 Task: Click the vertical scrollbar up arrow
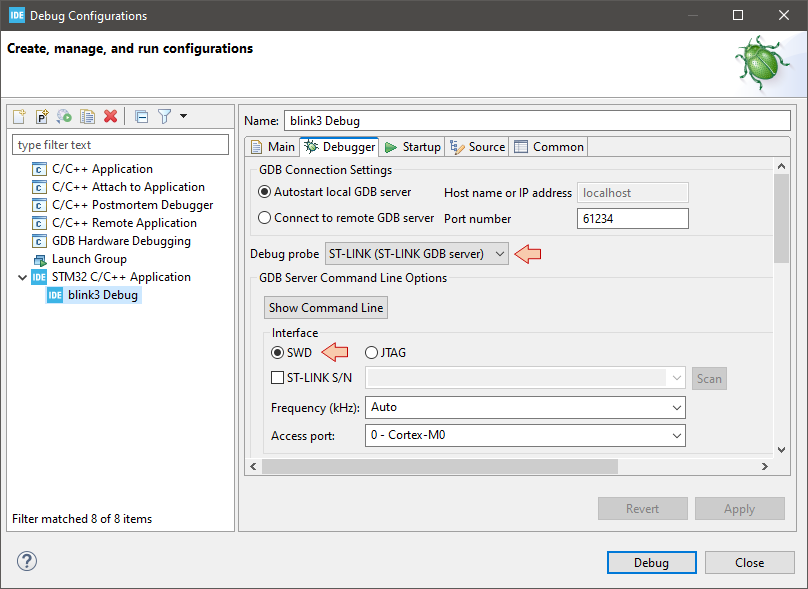(781, 166)
